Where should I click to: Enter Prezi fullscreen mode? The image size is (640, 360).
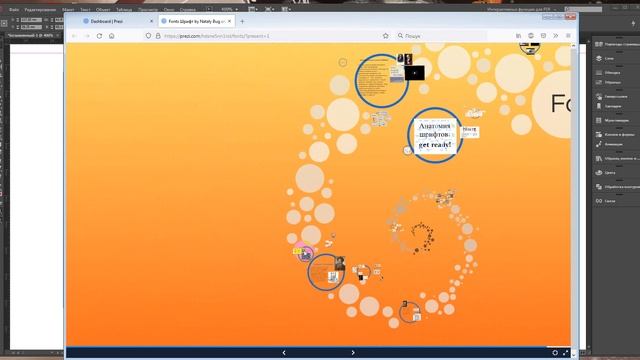tap(565, 353)
